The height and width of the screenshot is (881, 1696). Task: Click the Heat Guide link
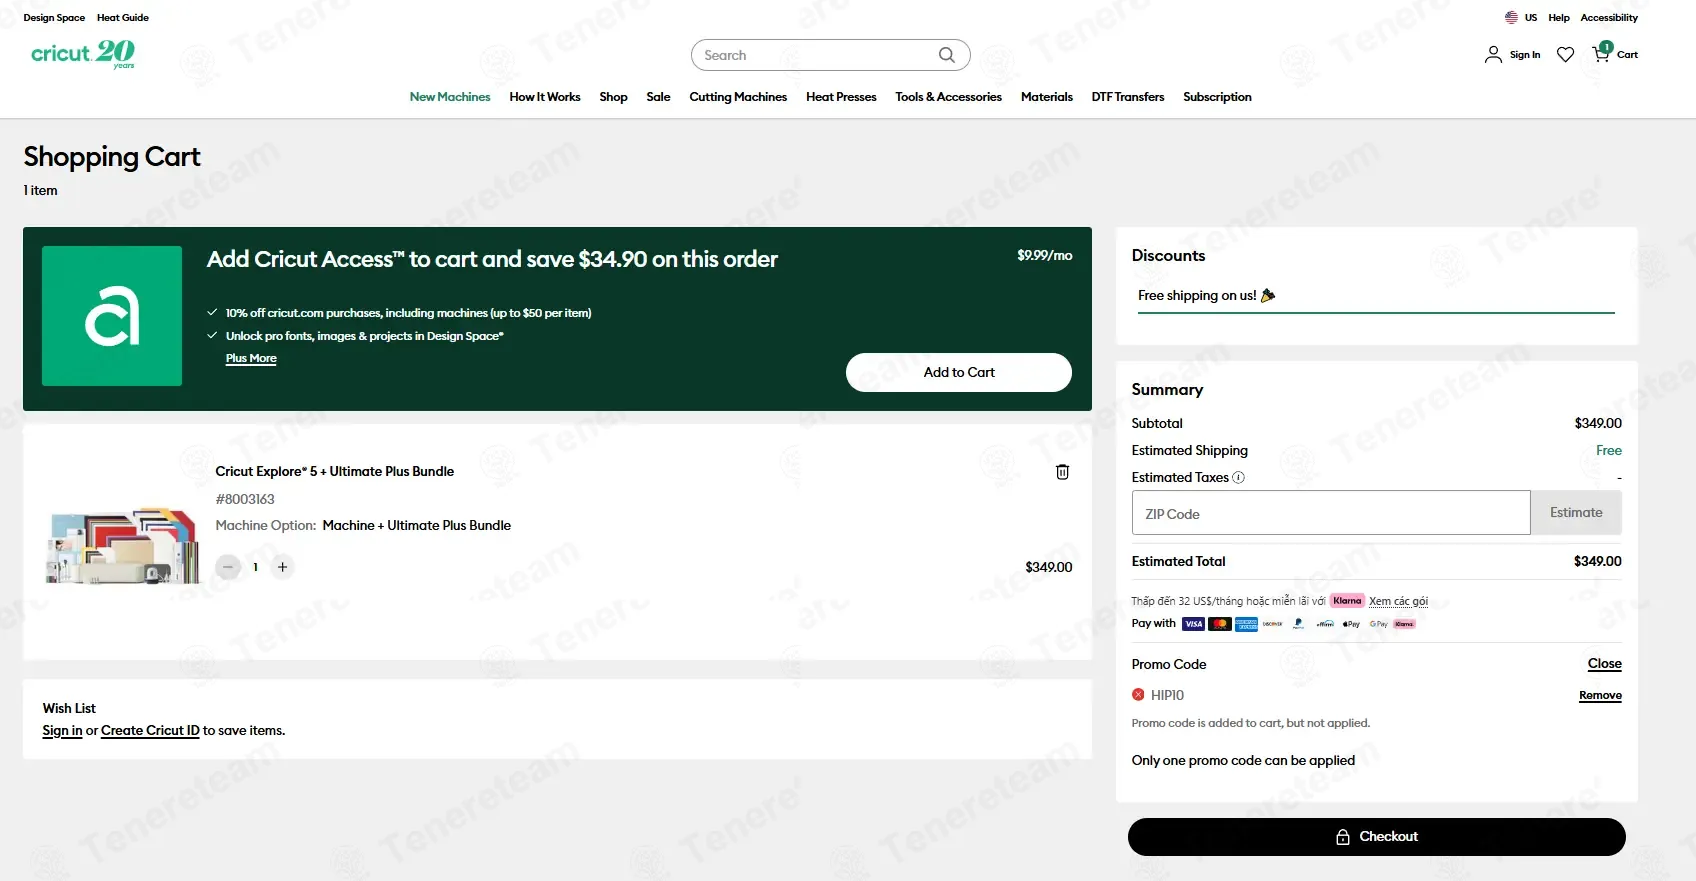point(123,18)
